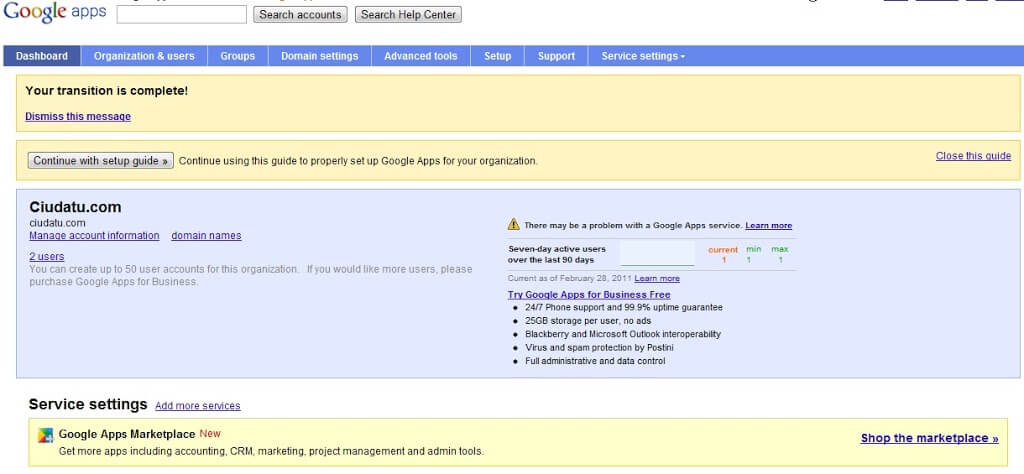
Task: Expand the Service settings dropdown menu
Action: click(x=643, y=56)
